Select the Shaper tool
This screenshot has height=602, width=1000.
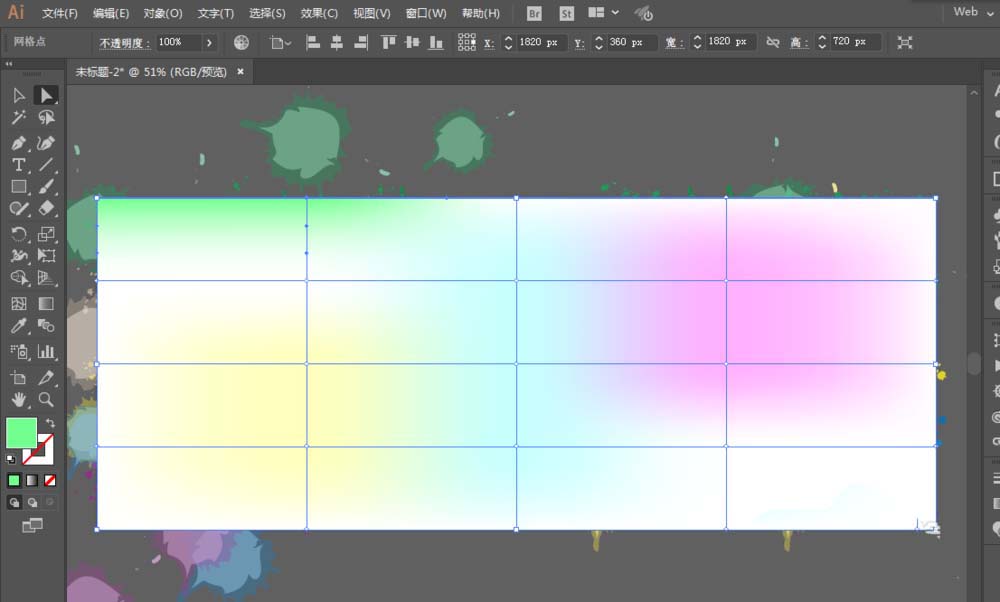coord(18,209)
